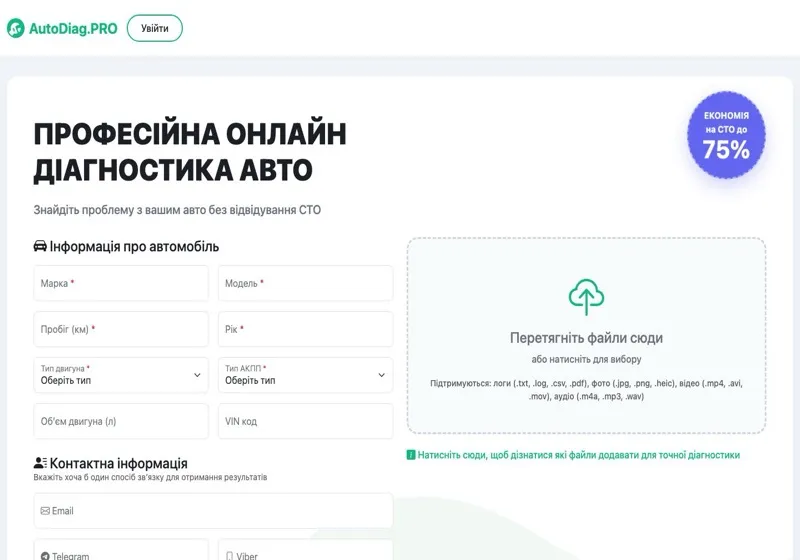Open the Тип двигуна dropdown
The image size is (800, 560).
pos(121,375)
